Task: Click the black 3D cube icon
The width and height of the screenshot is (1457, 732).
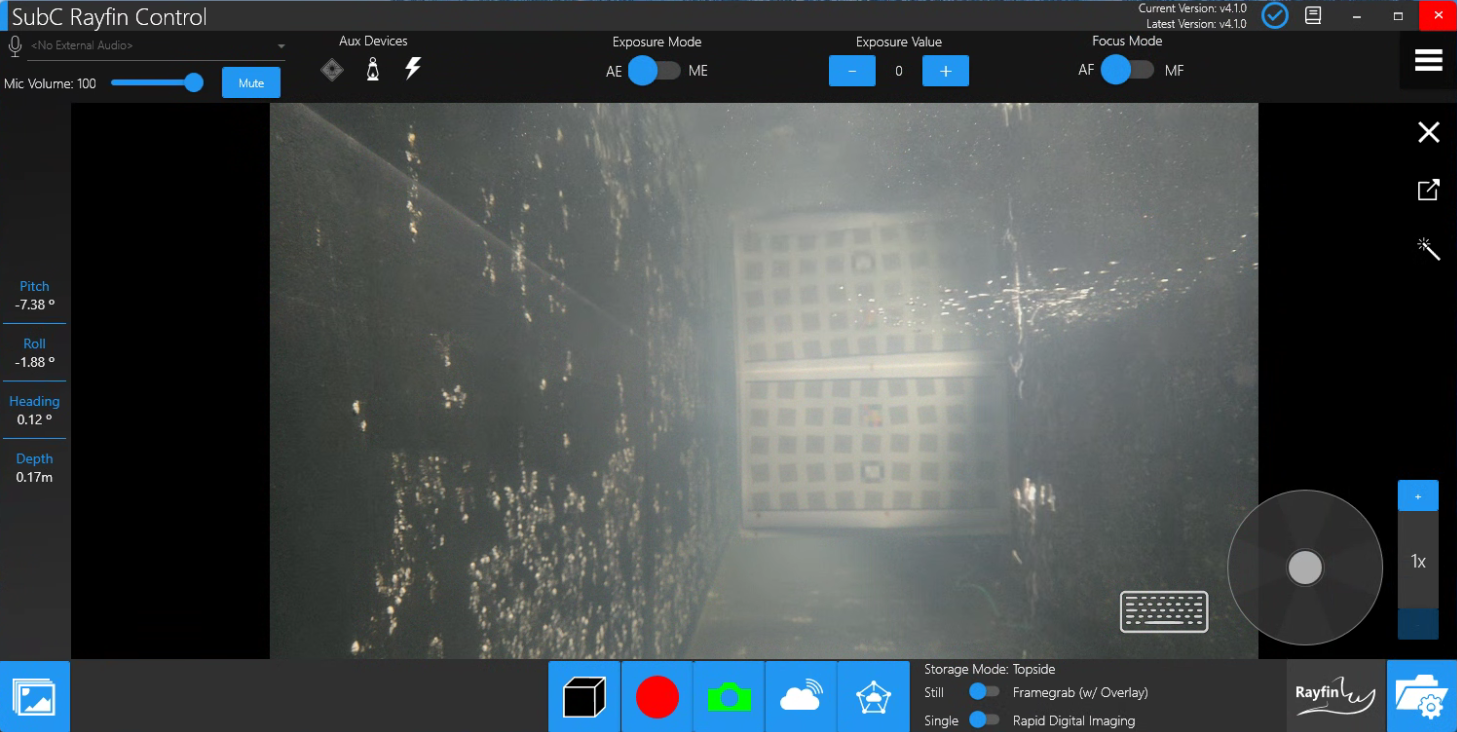Action: (584, 697)
